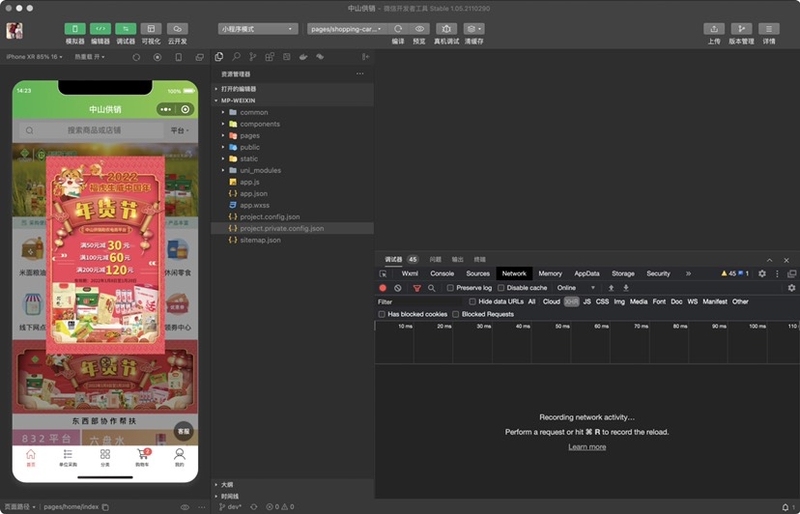Click the clear cache (清缓存) icon
Image resolution: width=800 pixels, height=514 pixels.
tap(474, 29)
